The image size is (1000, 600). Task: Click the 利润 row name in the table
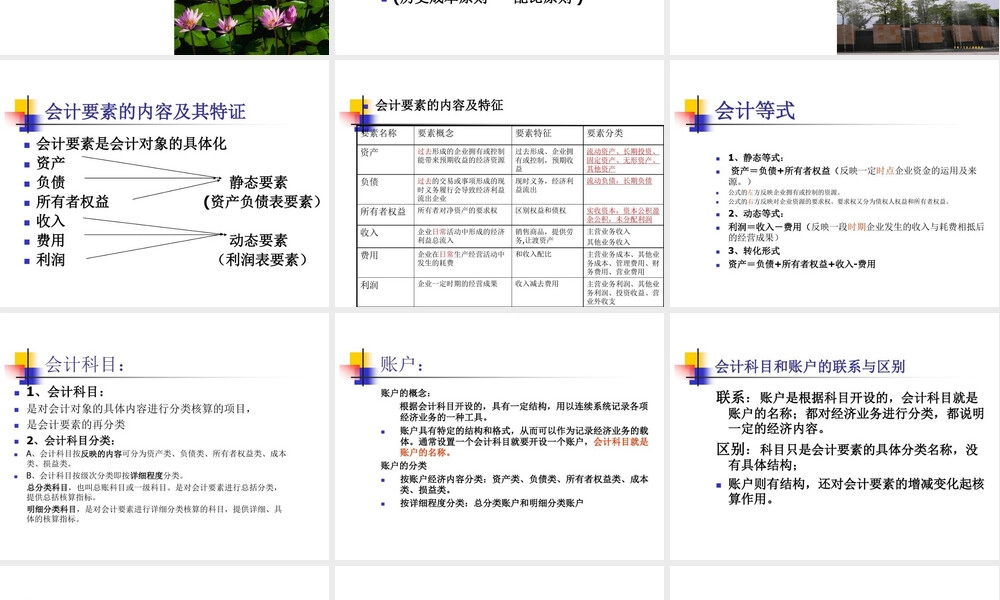point(369,285)
